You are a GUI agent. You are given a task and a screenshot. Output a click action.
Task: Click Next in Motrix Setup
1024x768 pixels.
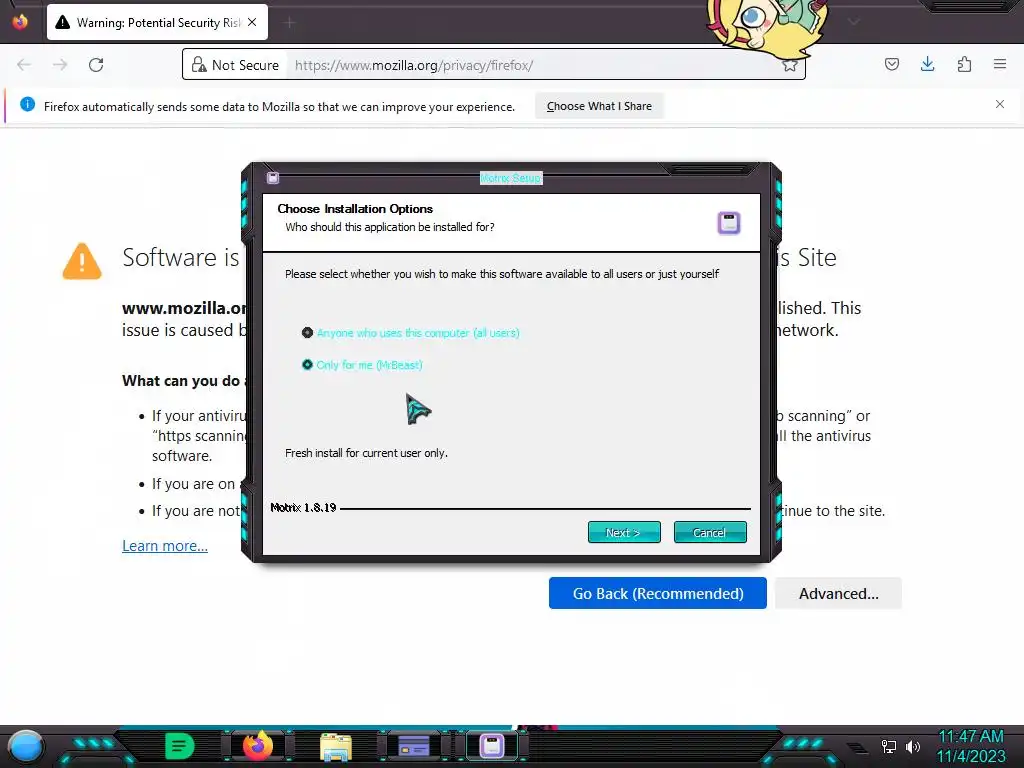click(624, 532)
